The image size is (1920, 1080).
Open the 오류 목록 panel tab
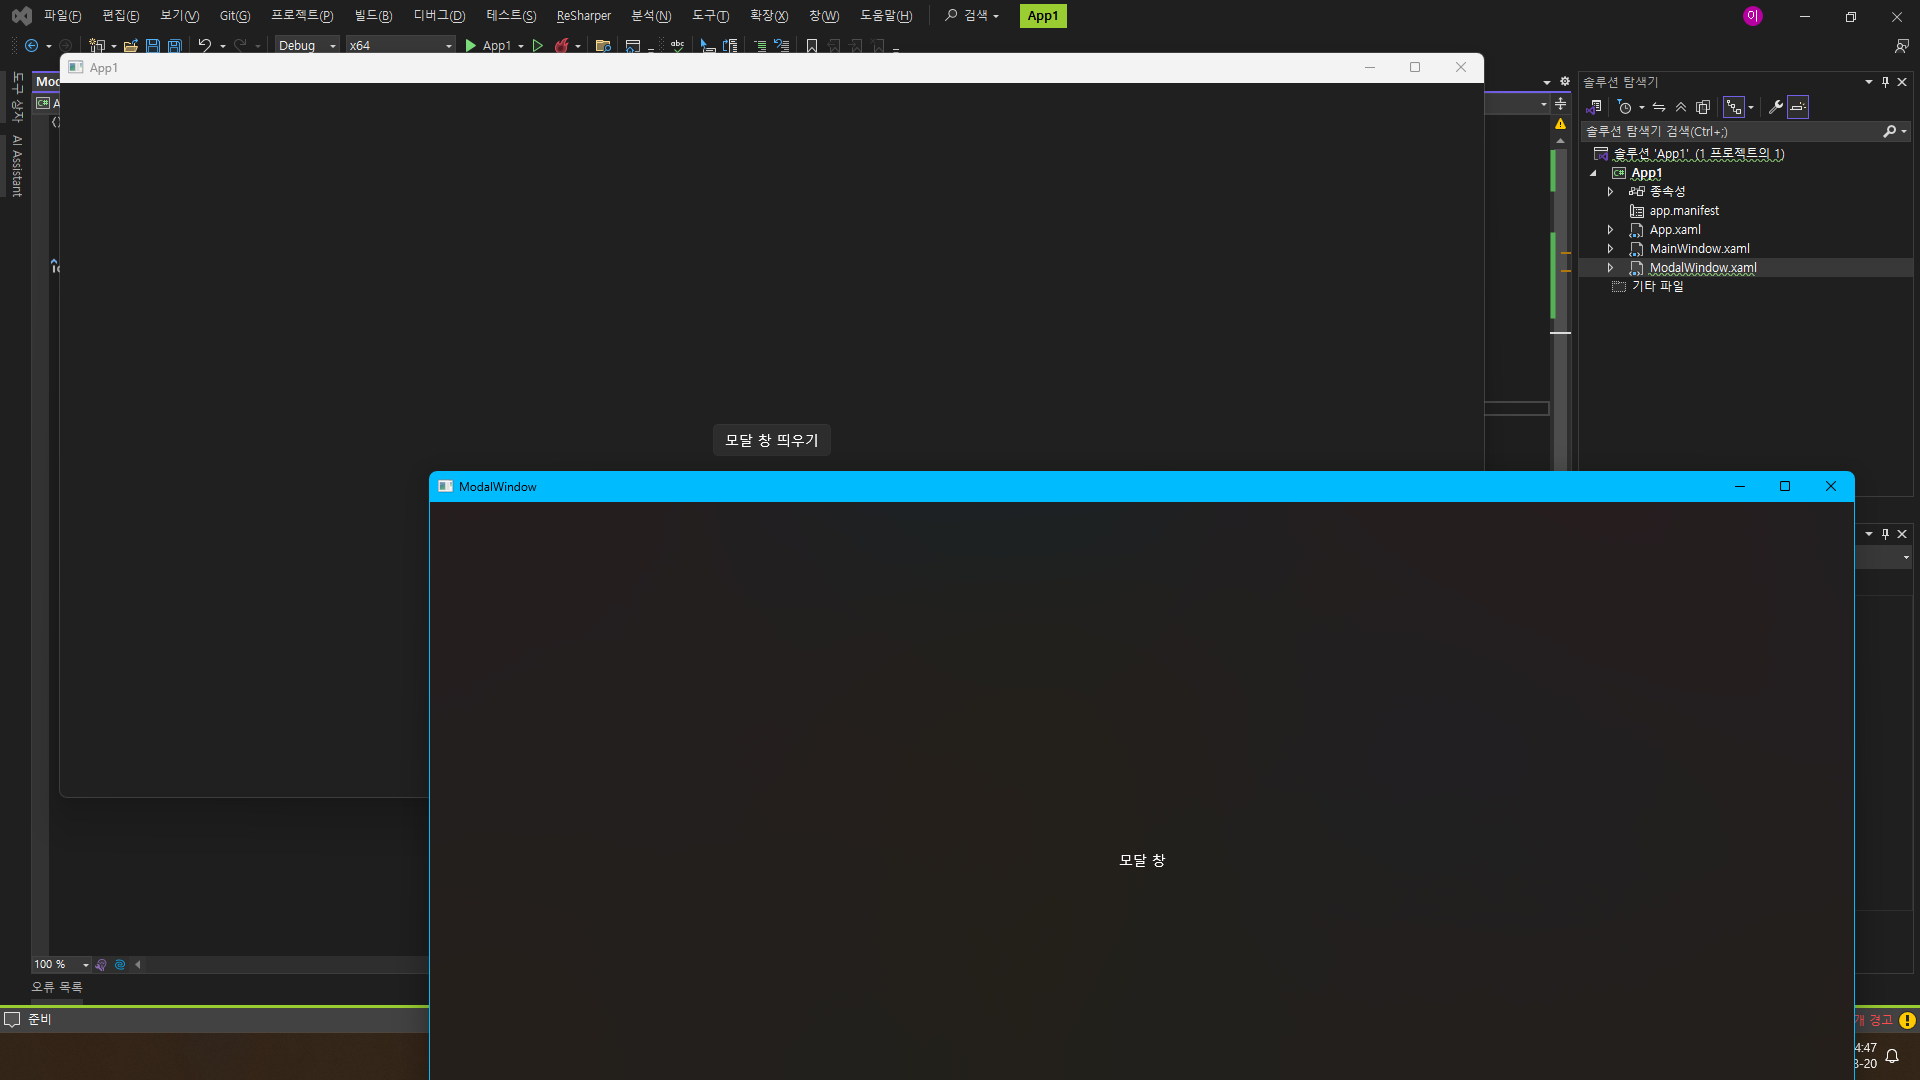tap(57, 987)
